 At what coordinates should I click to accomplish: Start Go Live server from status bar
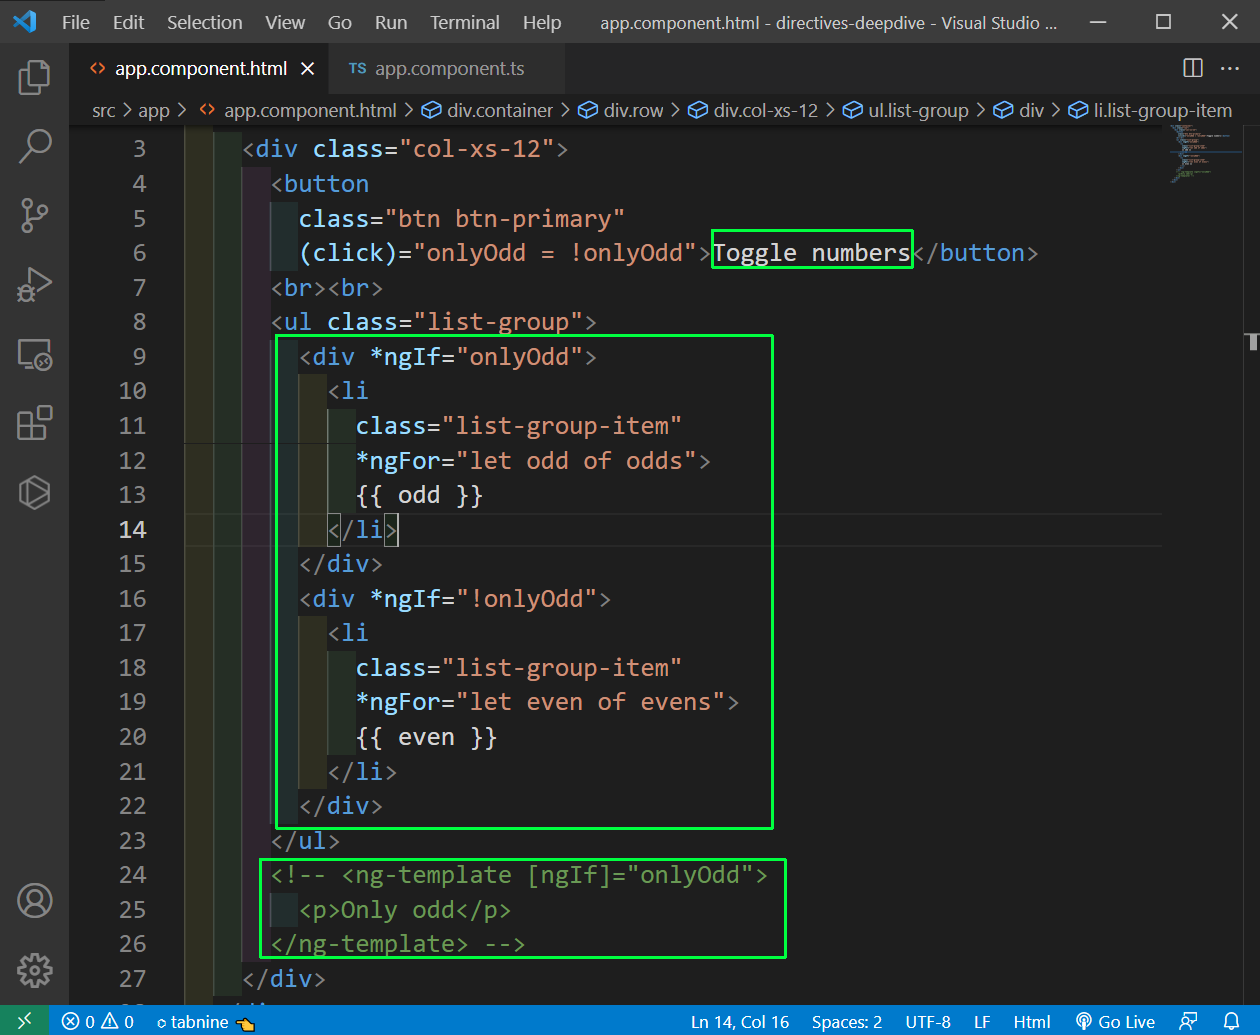pyautogui.click(x=1115, y=1022)
